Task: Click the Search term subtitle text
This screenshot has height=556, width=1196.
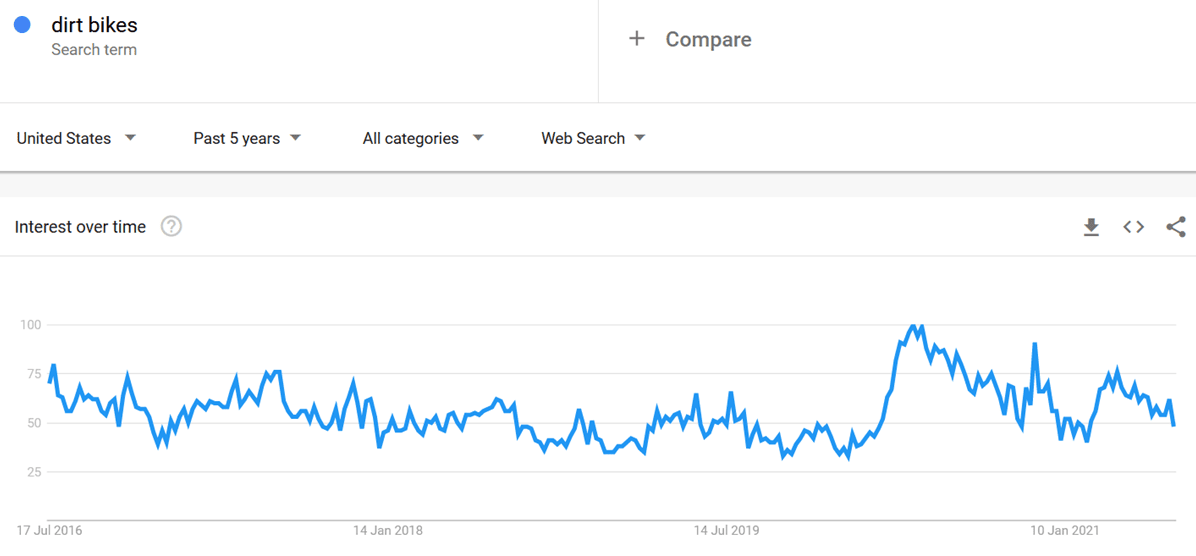Action: click(94, 50)
